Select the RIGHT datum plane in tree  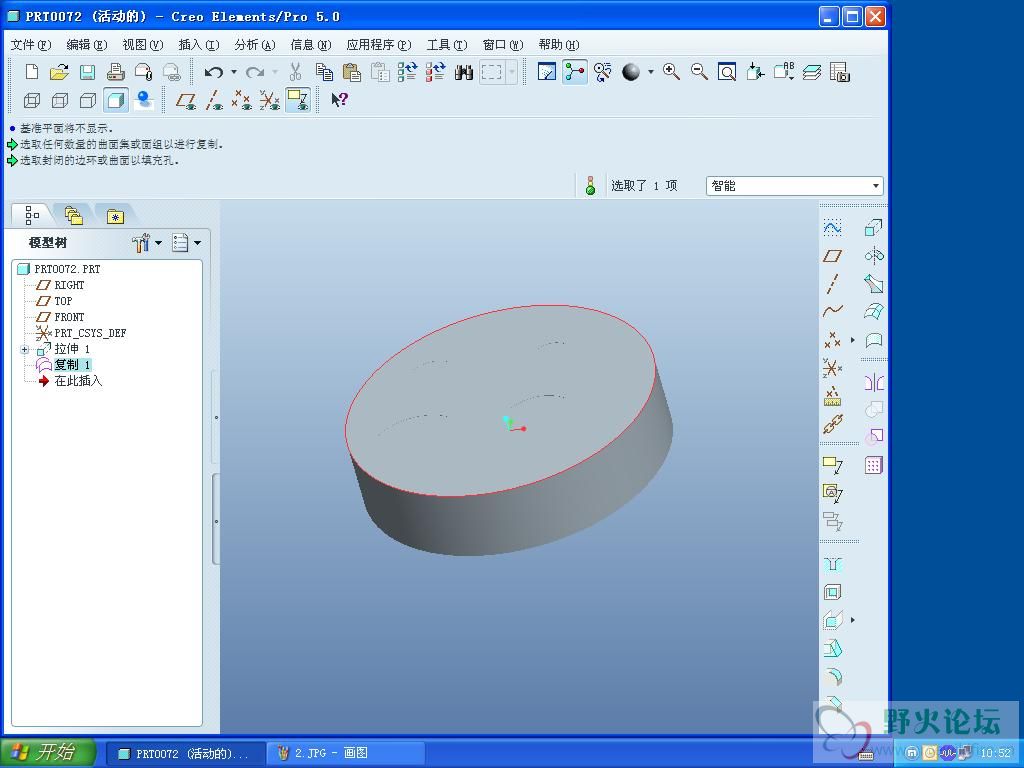69,285
